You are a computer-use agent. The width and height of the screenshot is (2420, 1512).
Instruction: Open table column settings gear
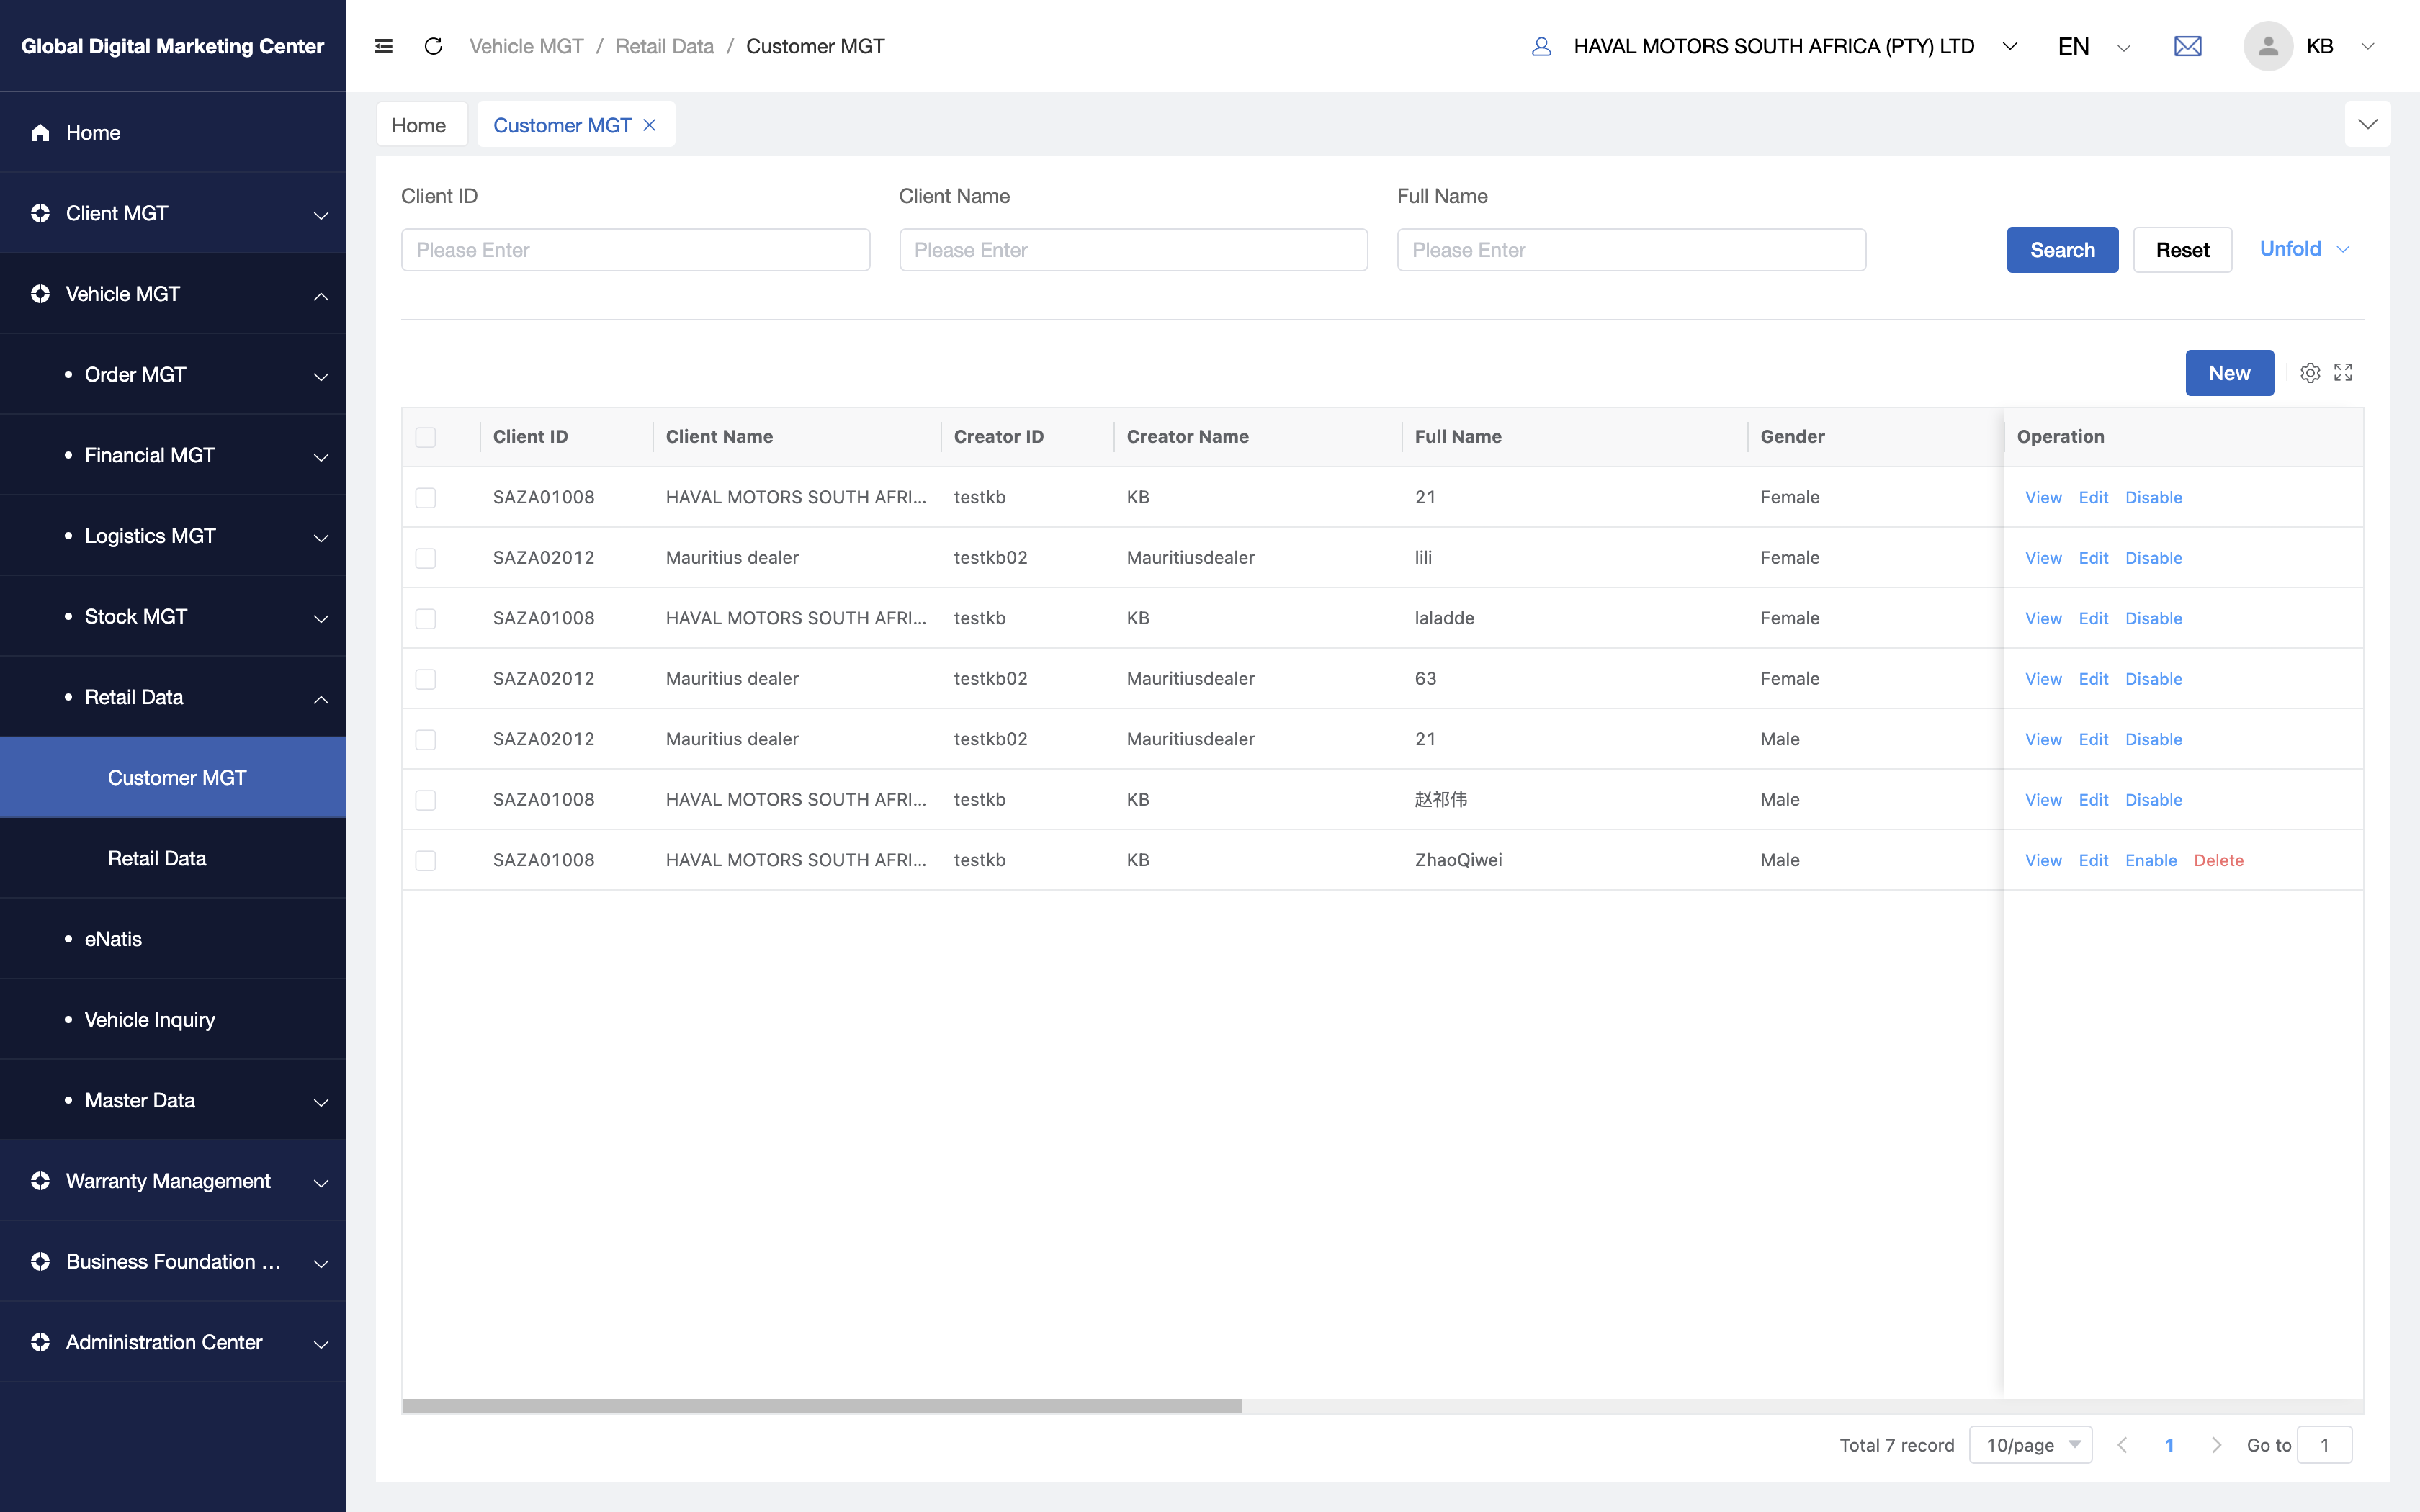(x=2310, y=373)
